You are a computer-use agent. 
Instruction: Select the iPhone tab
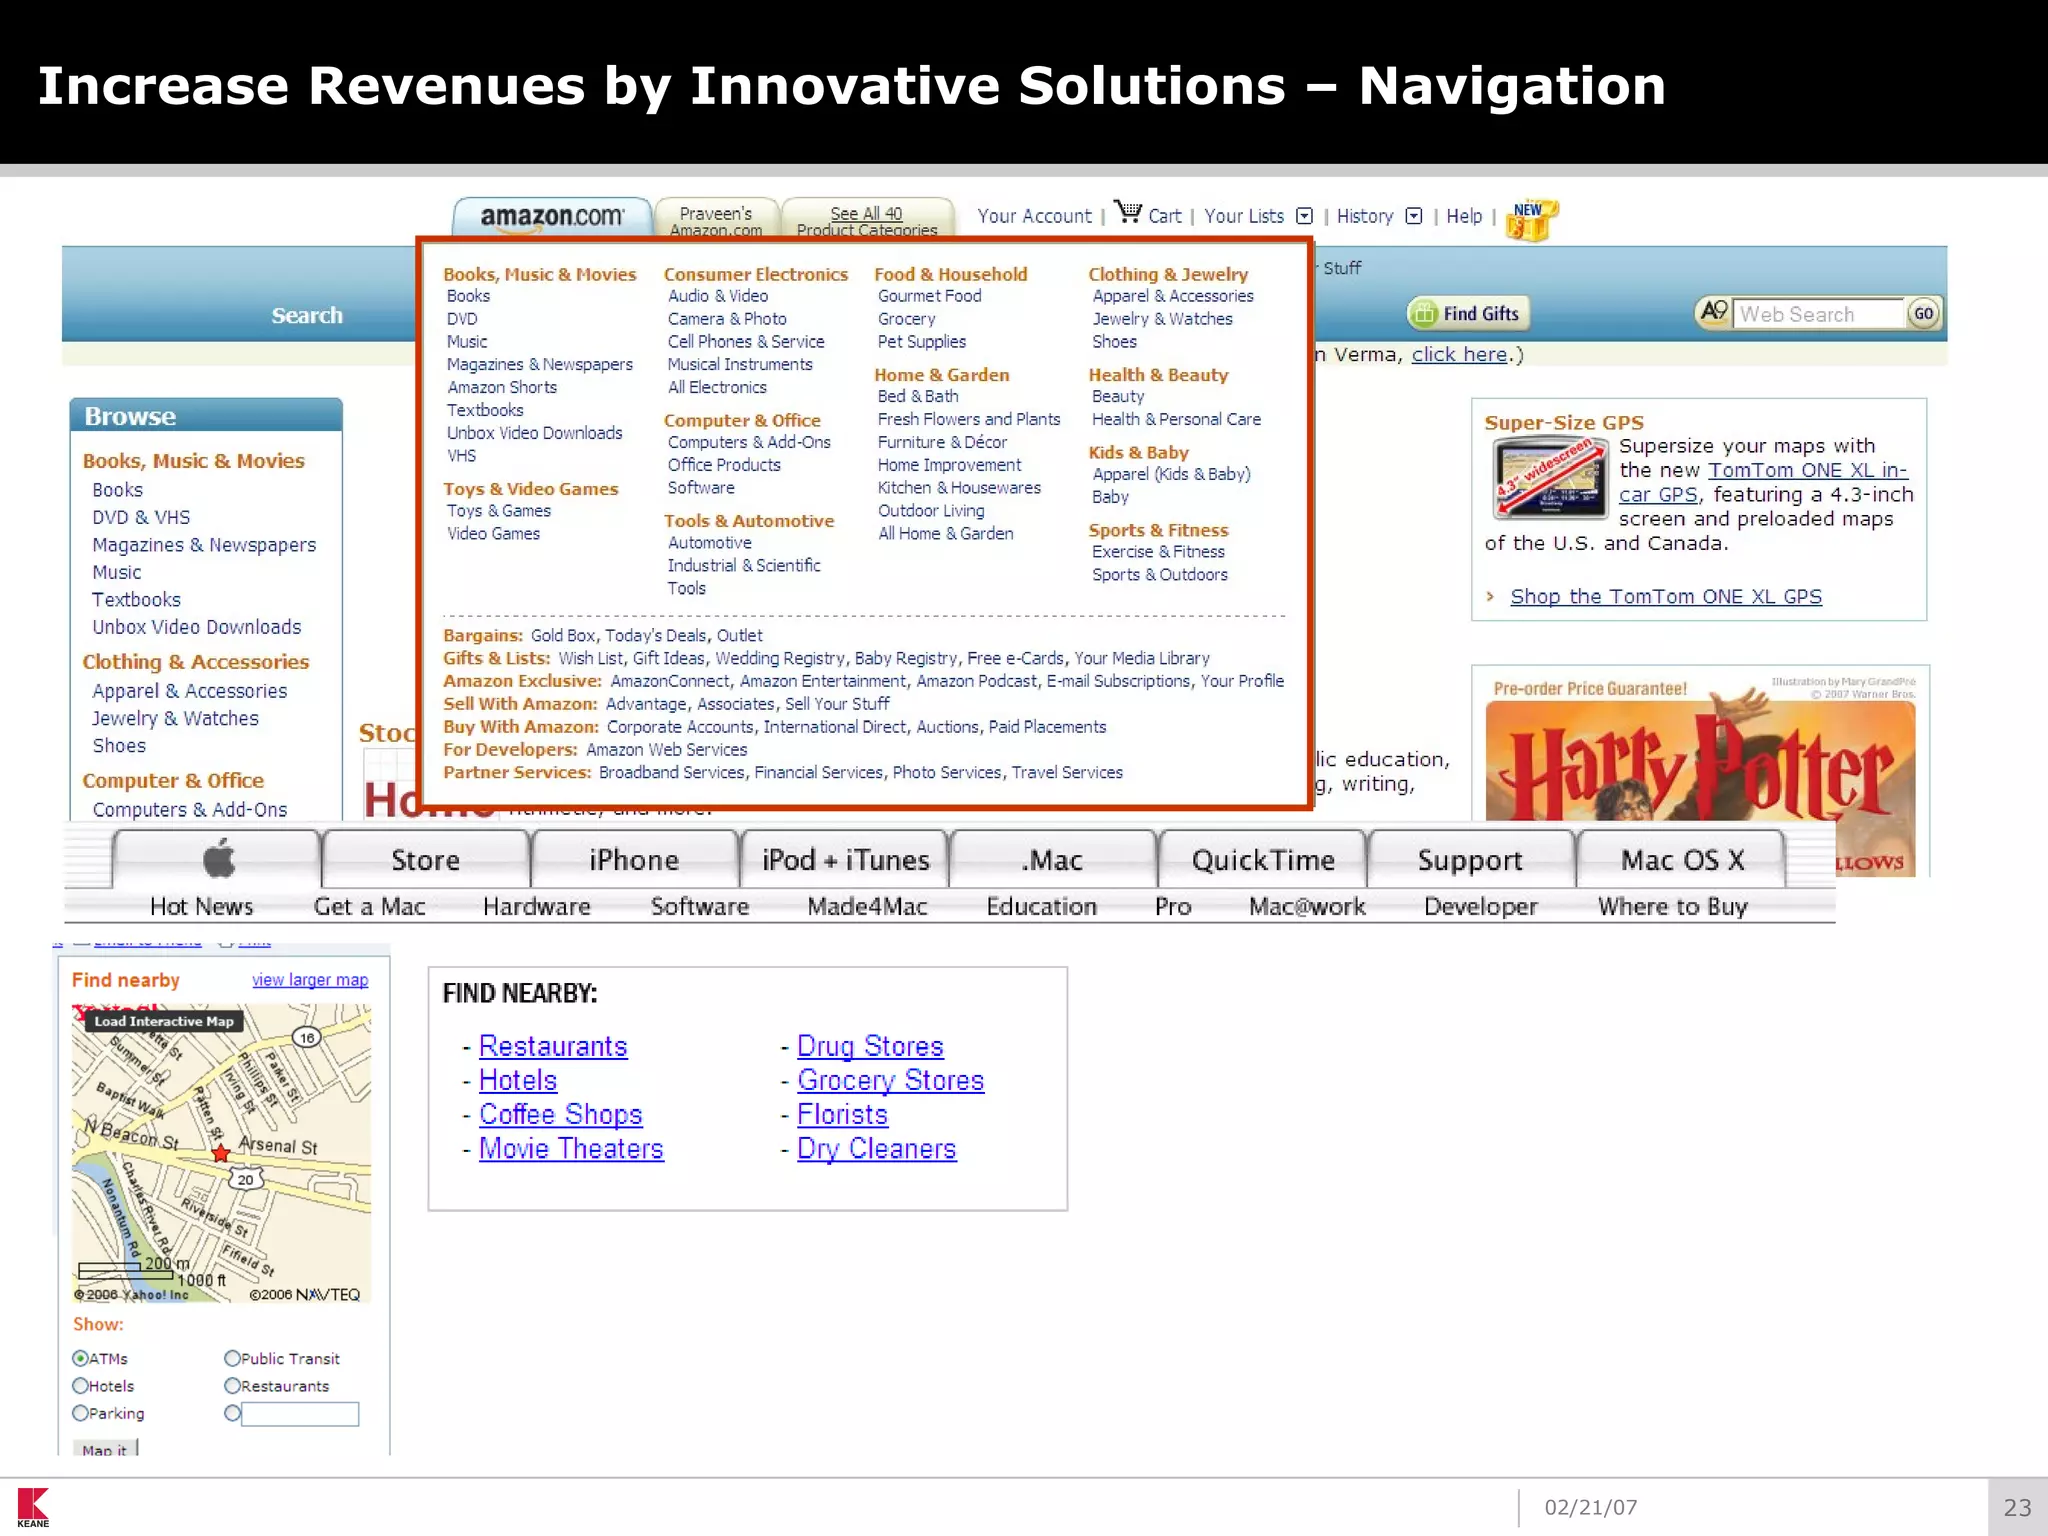[634, 859]
